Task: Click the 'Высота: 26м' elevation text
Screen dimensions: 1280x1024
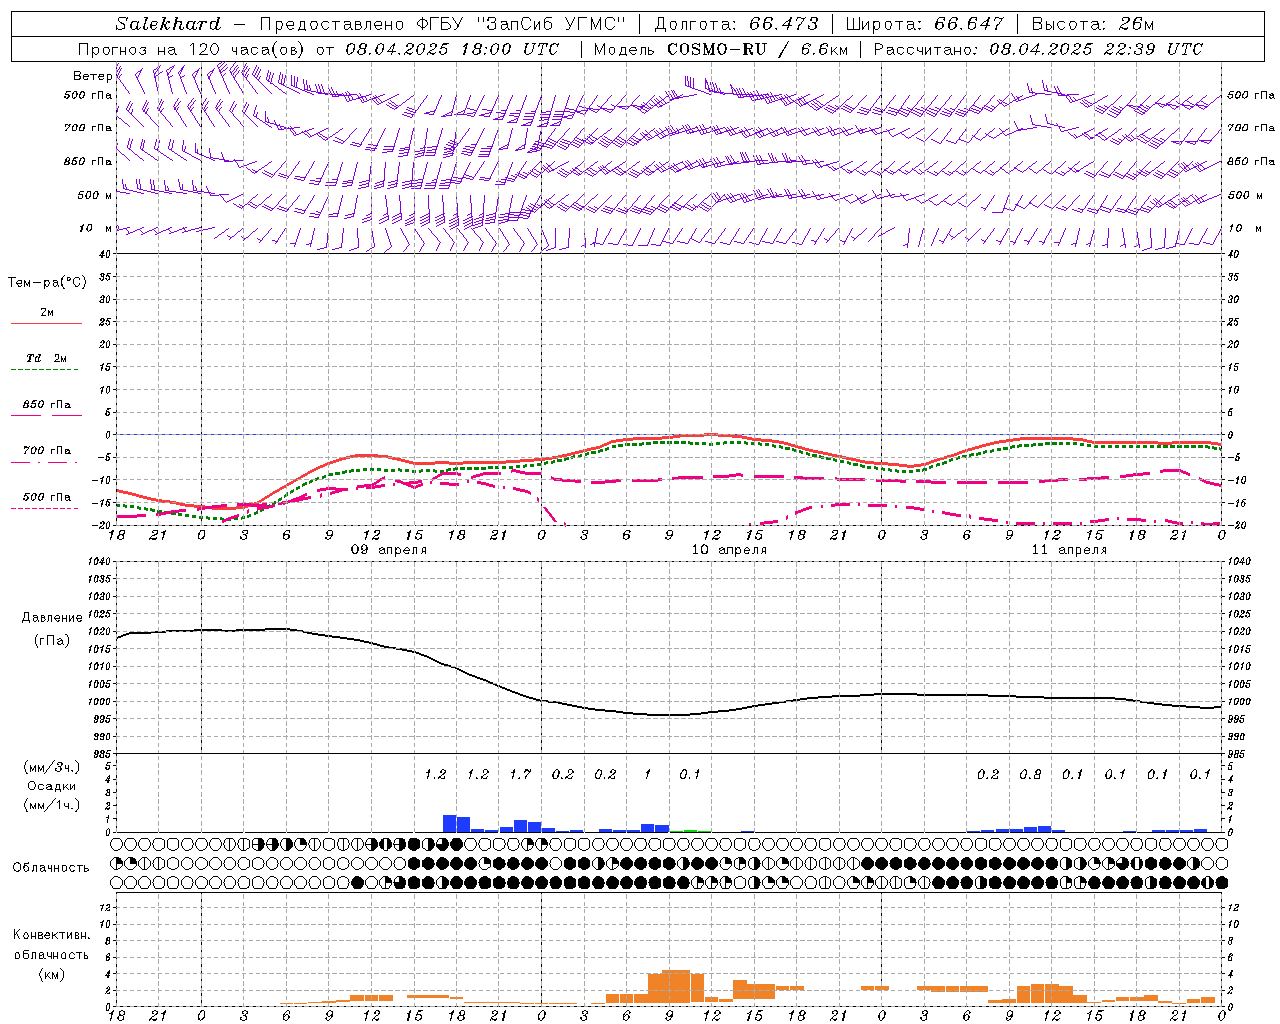Action: point(1092,24)
